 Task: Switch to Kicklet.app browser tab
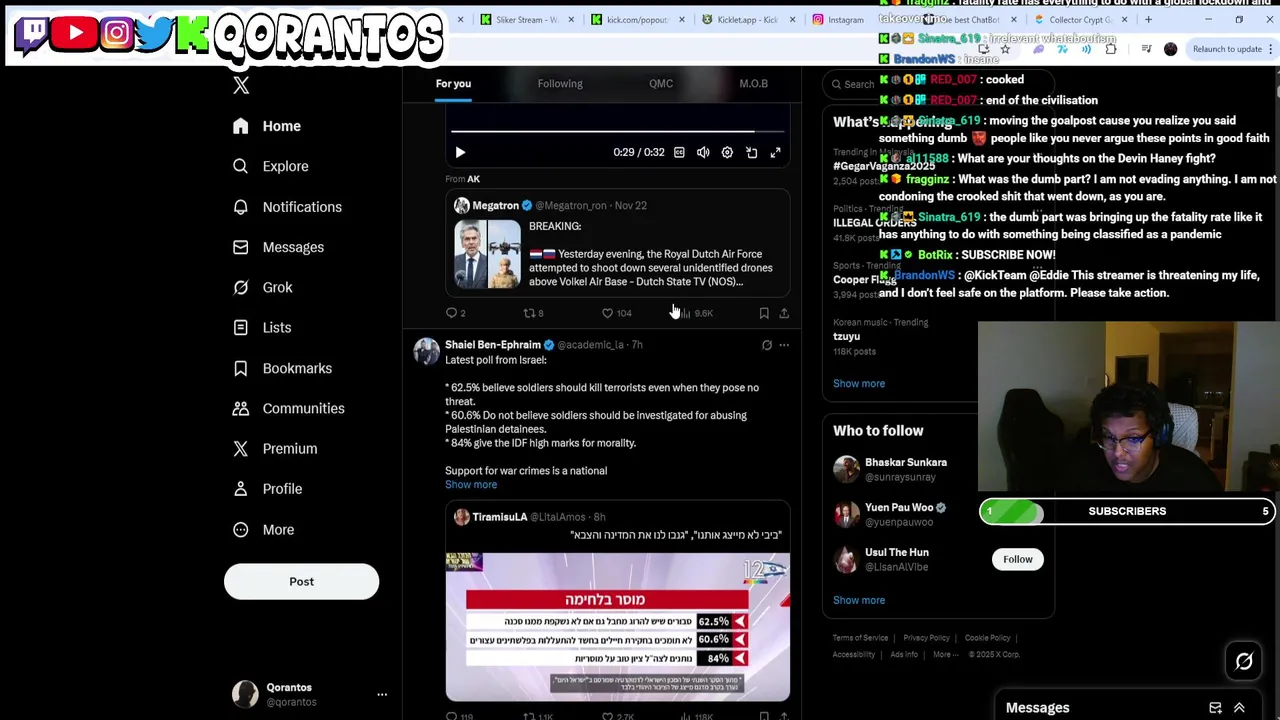click(741, 19)
